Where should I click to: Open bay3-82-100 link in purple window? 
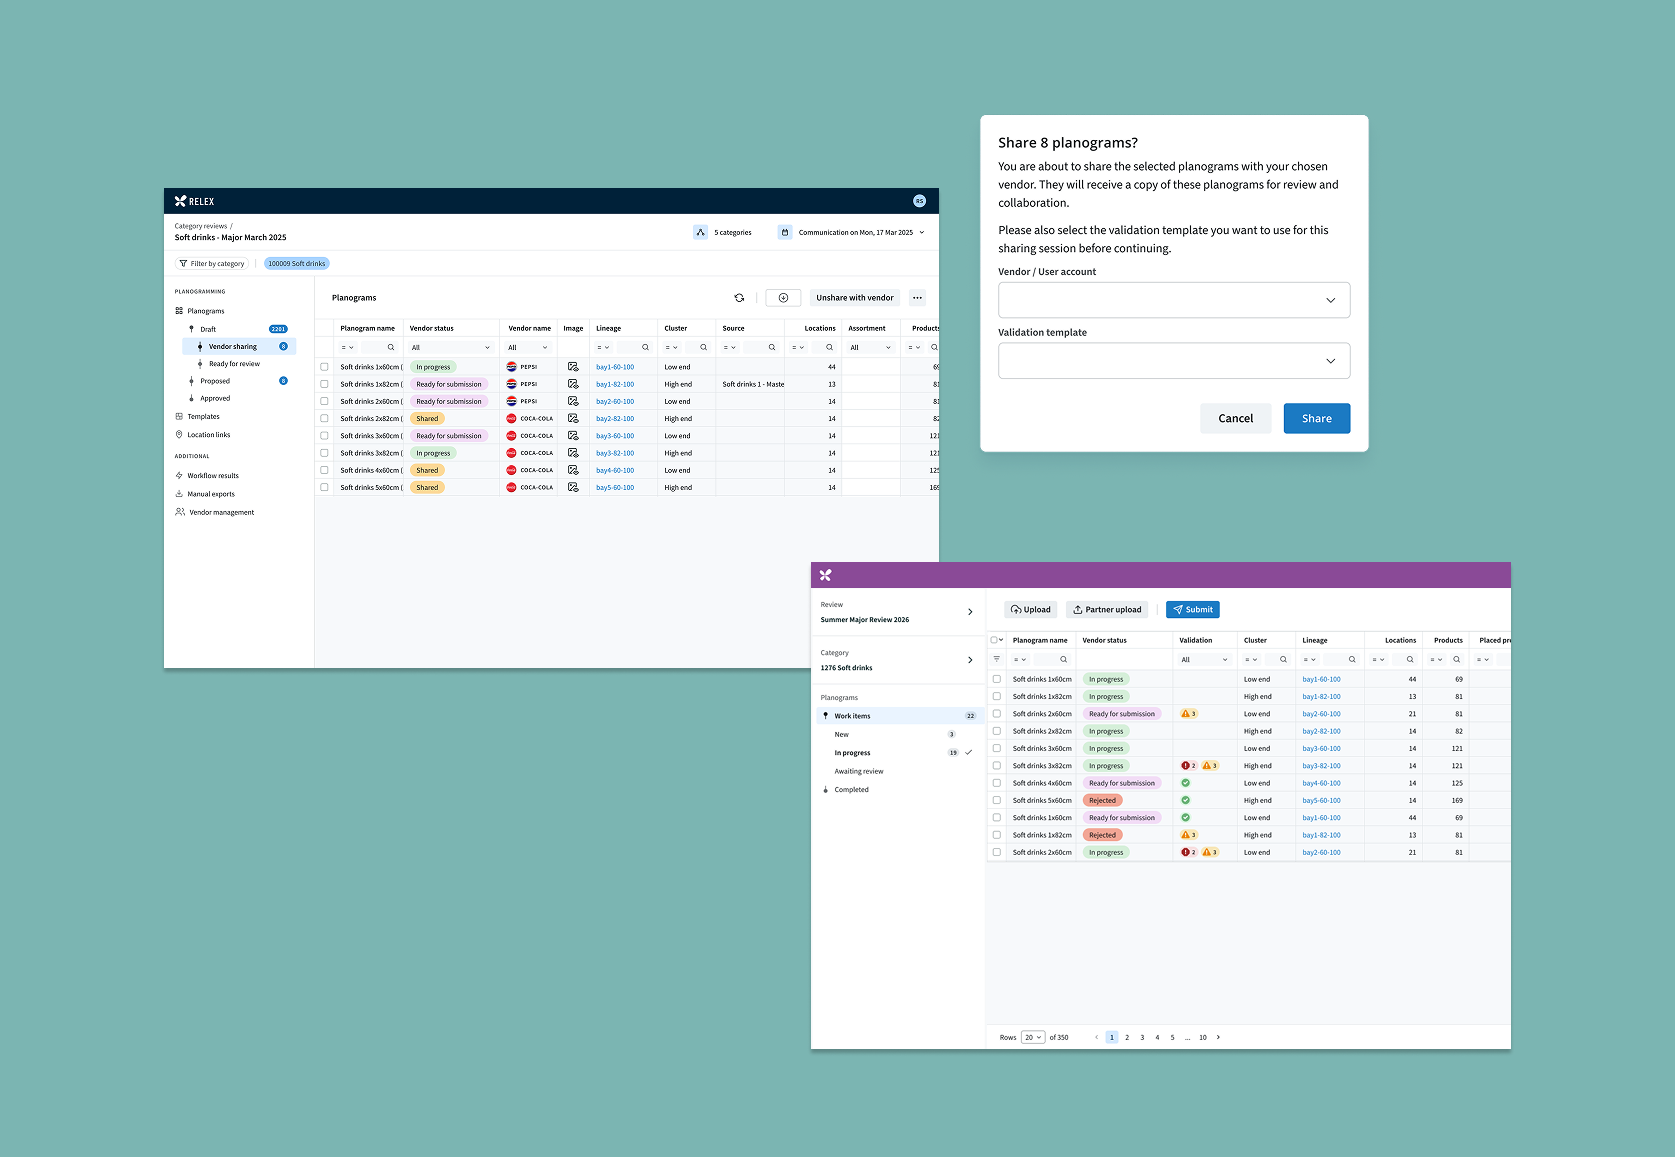click(1321, 766)
